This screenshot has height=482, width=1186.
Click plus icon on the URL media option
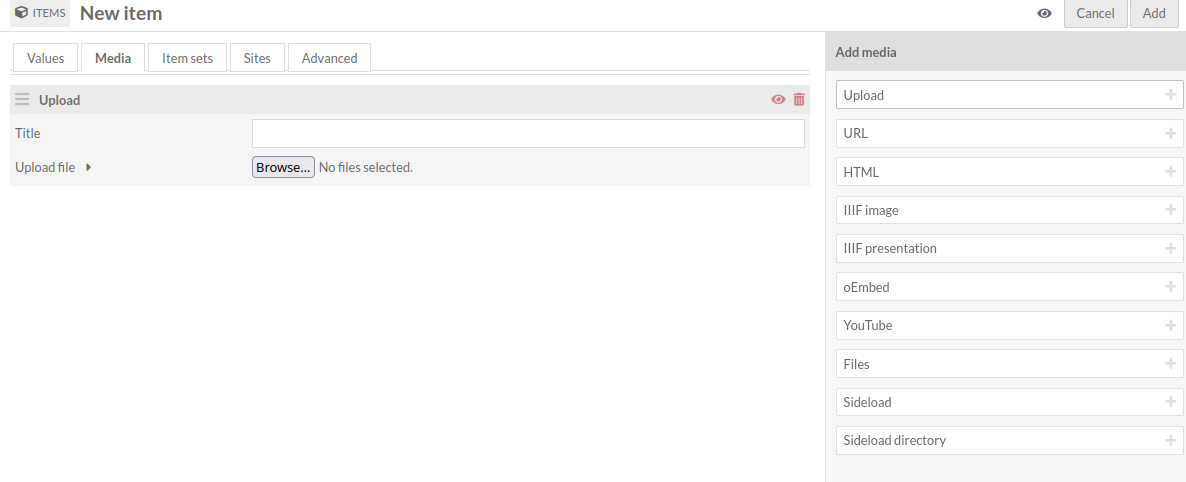1170,133
